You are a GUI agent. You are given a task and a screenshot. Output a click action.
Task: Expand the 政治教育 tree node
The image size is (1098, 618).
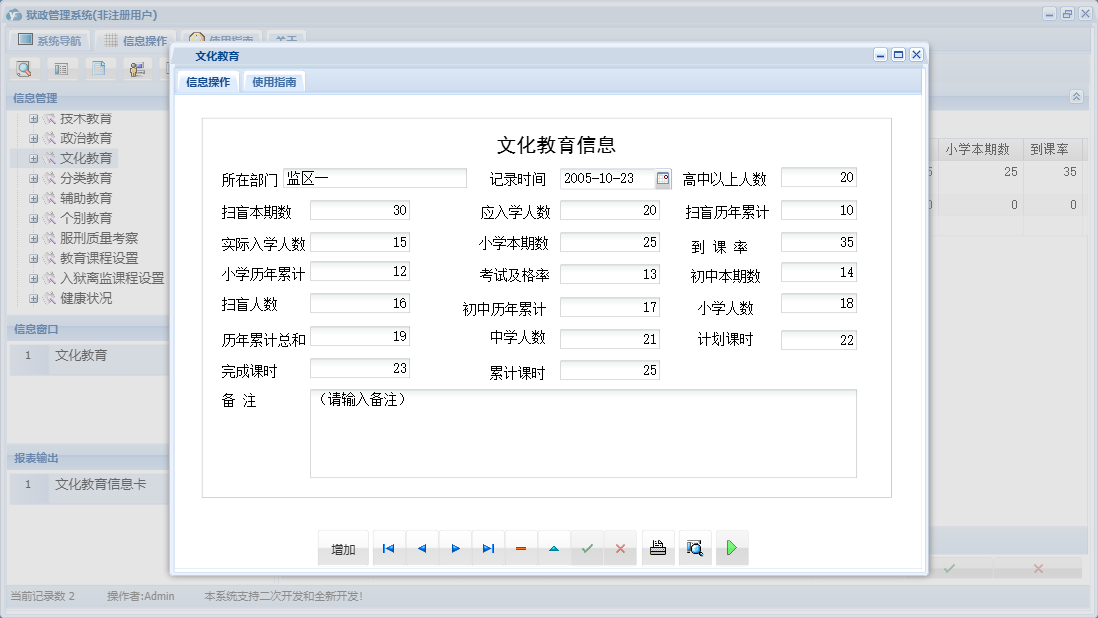33,139
